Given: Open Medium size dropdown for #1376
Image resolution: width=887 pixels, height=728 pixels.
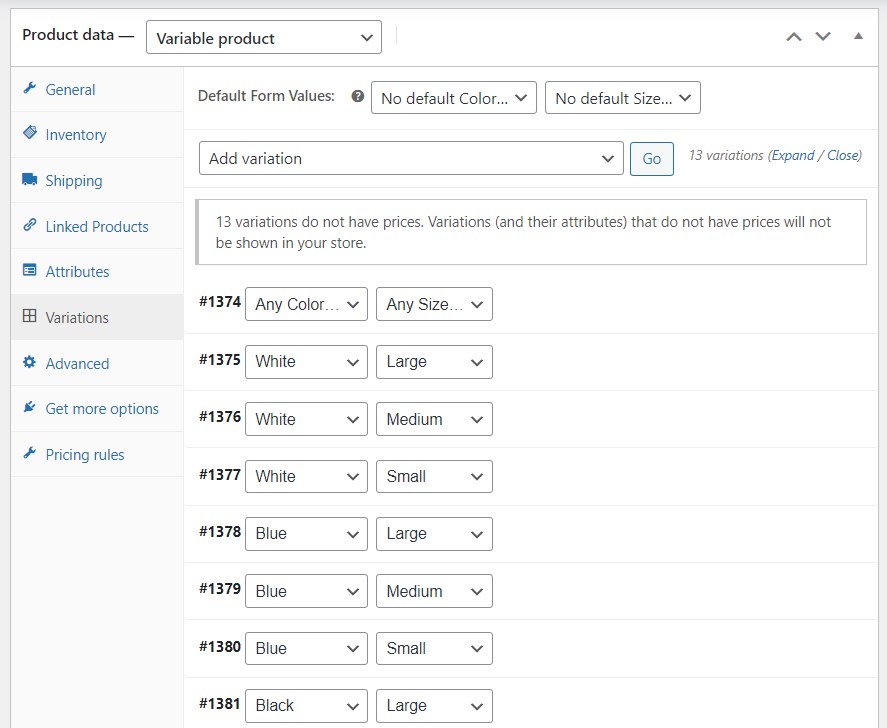Looking at the screenshot, I should 434,419.
